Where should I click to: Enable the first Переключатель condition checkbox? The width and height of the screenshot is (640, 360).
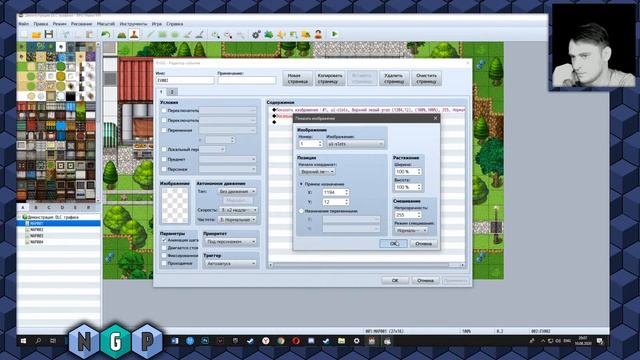coord(164,110)
